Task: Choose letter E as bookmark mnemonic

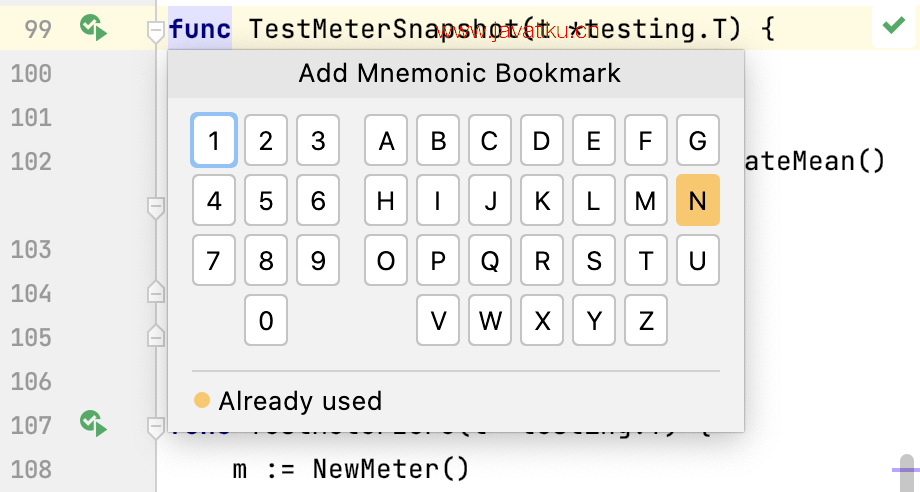Action: (594, 140)
